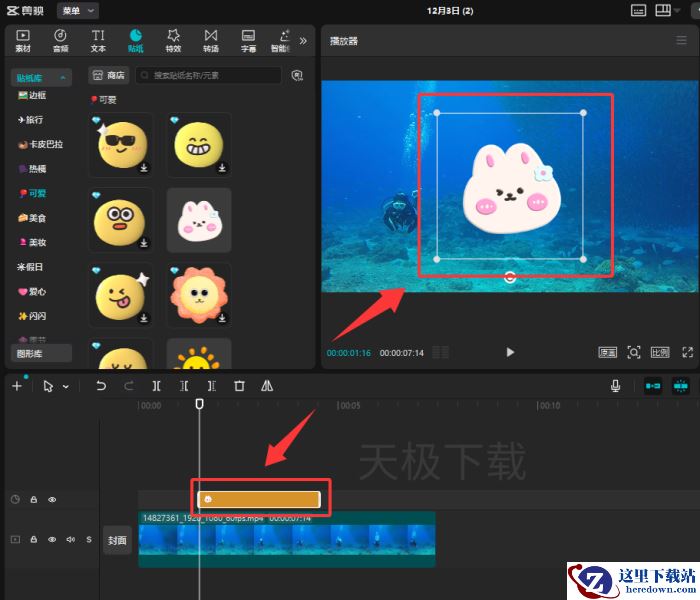
Task: Delete the selected clip
Action: 239,386
